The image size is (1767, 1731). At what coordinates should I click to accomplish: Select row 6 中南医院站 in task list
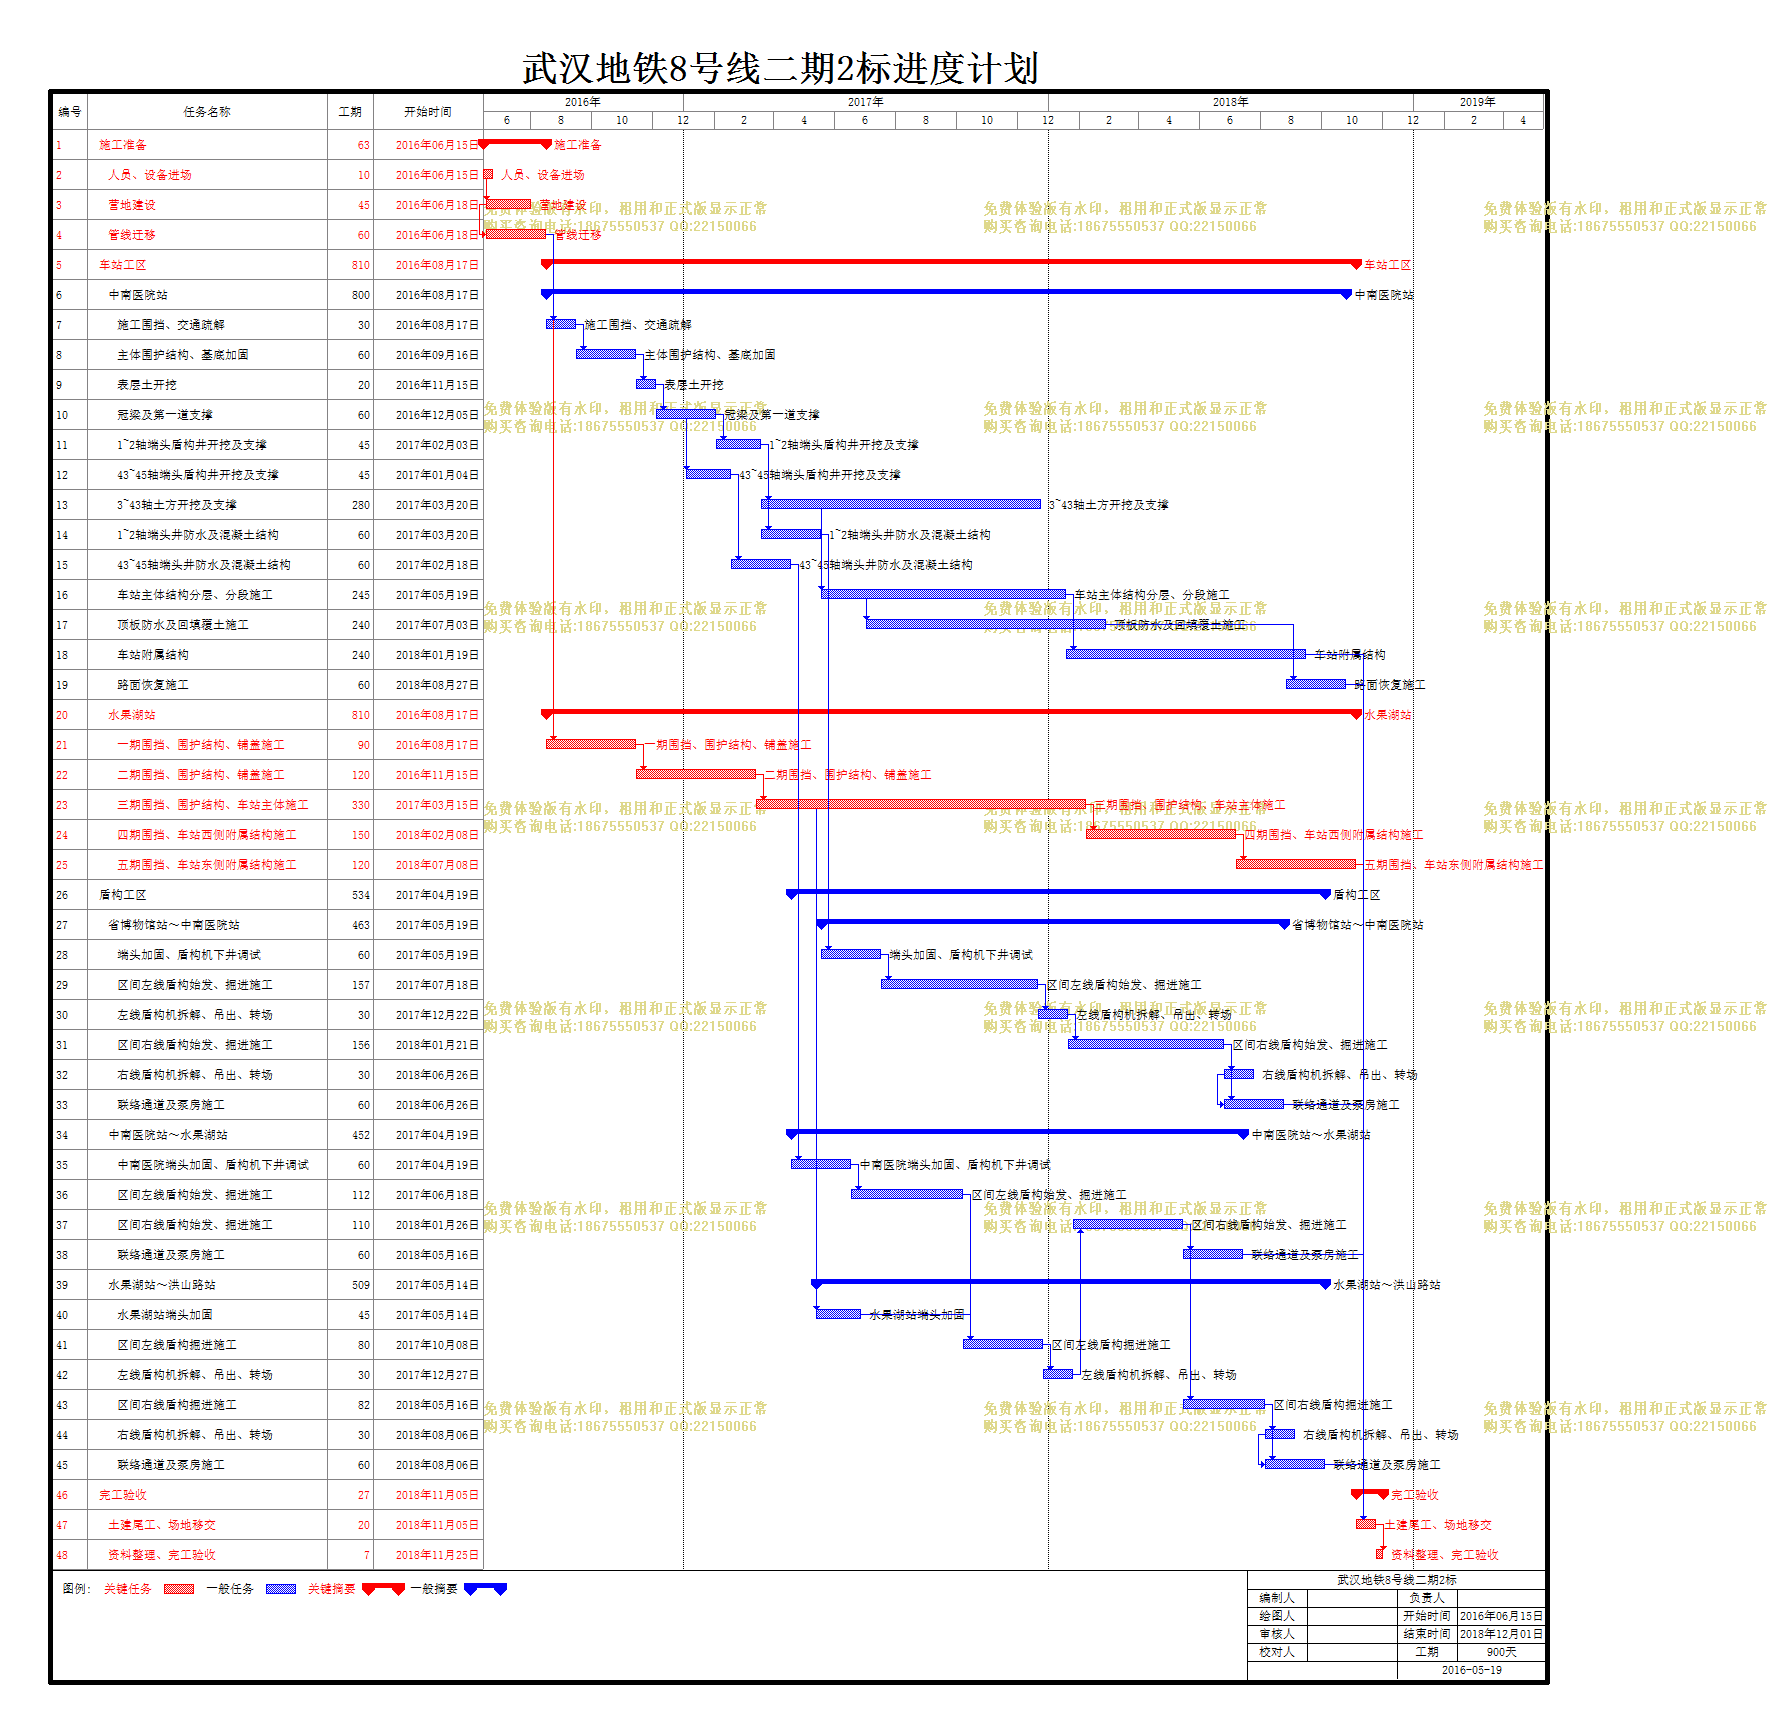(138, 295)
